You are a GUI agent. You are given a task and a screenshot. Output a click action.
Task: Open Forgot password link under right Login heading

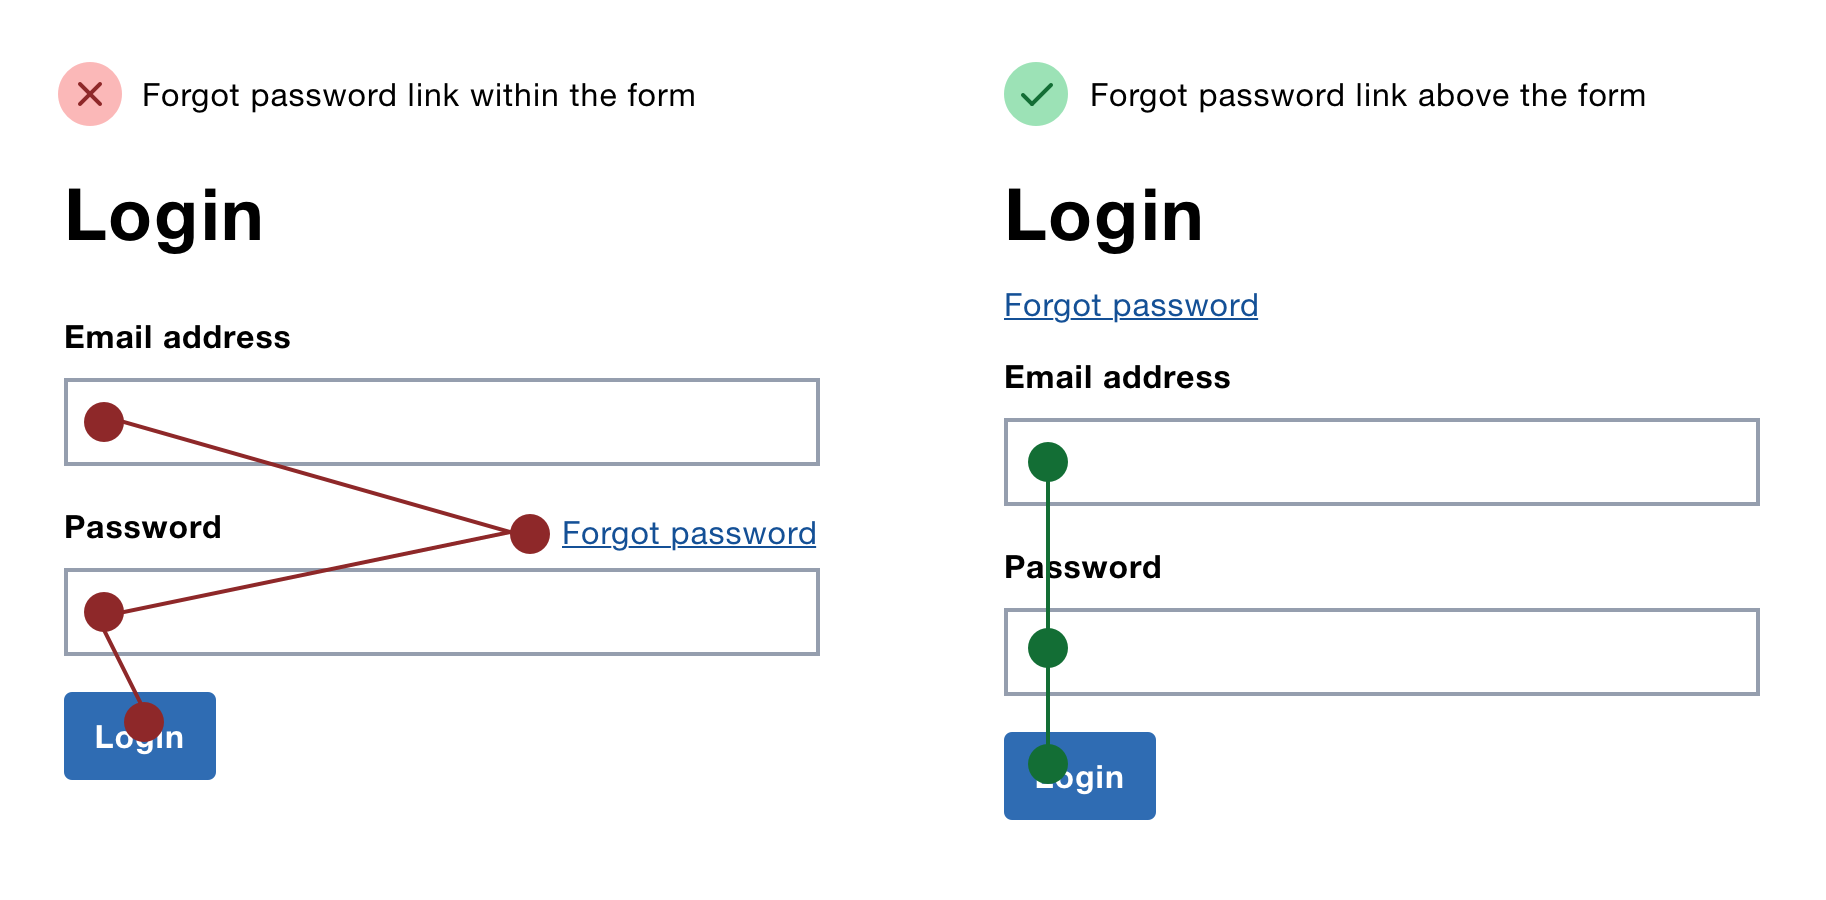[x=1131, y=305]
